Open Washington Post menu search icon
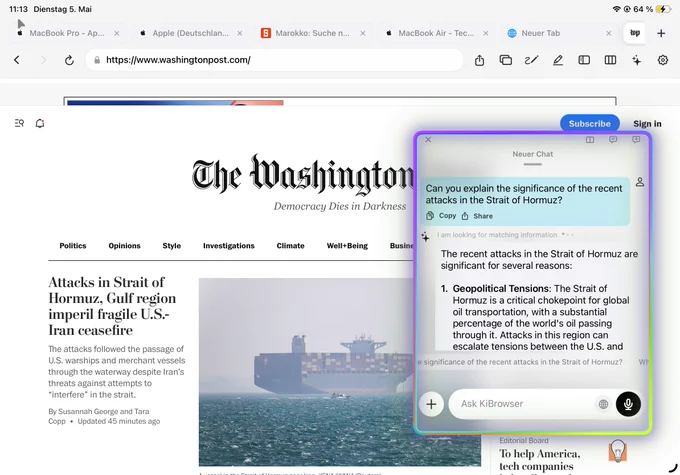This screenshot has height=475, width=680. (x=19, y=123)
